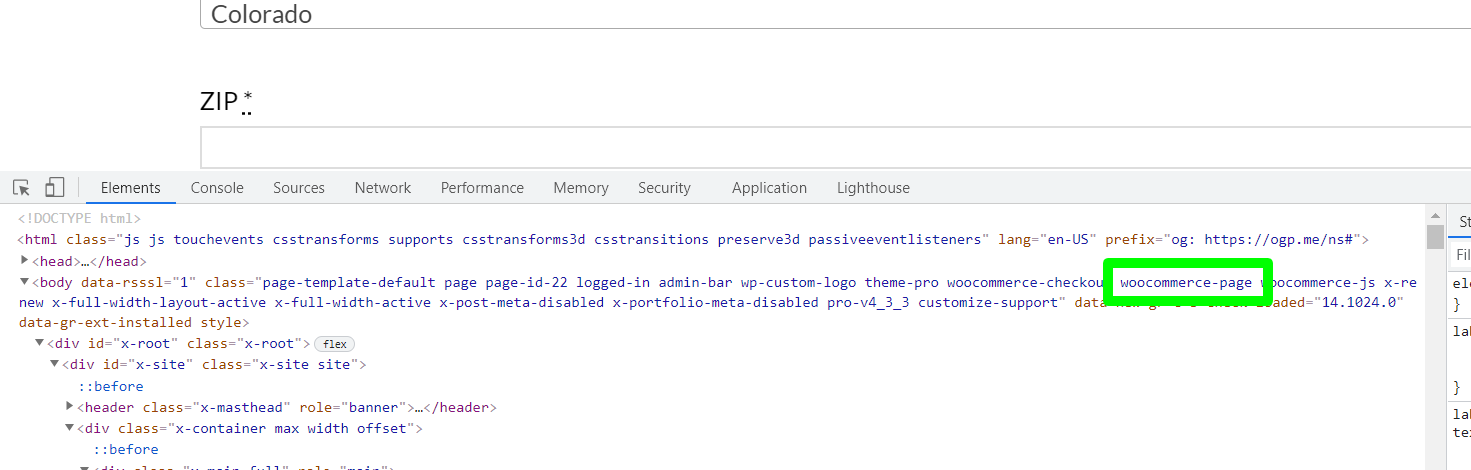
Task: Collapse the x-container div node
Action: click(x=70, y=428)
